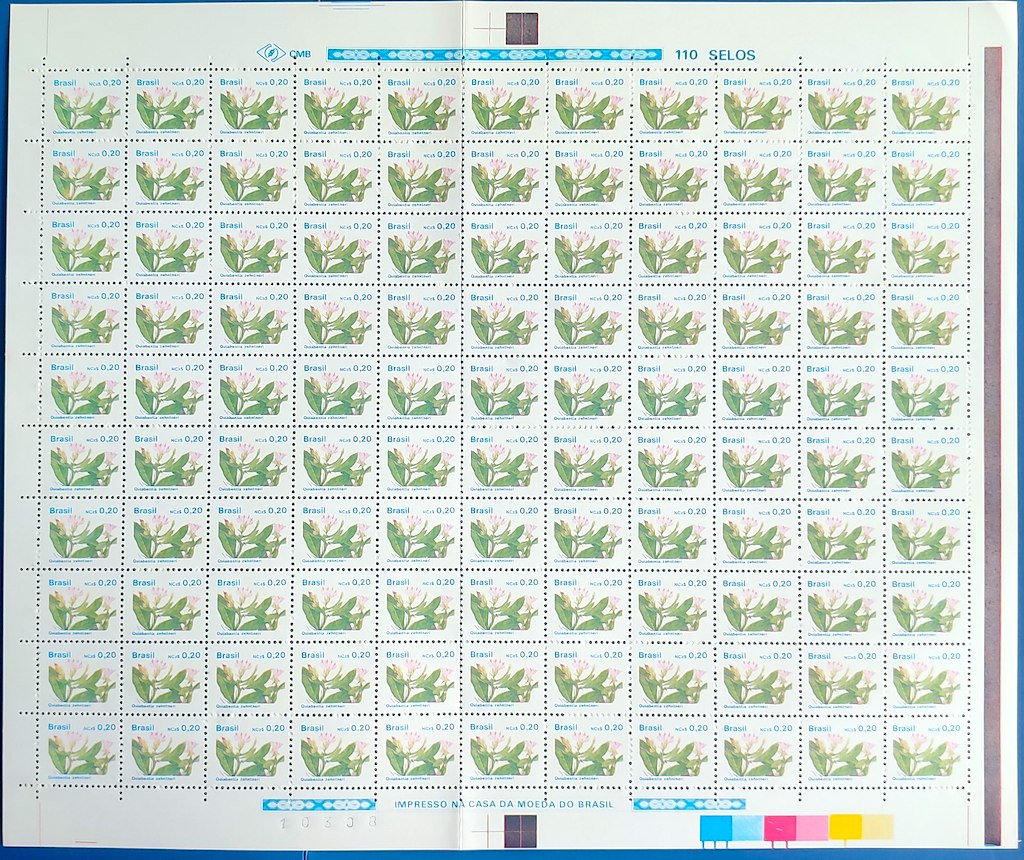The image size is (1024, 860).
Task: Click the blue ornamental band left of IMPRESSO text
Action: pyautogui.click(x=318, y=804)
